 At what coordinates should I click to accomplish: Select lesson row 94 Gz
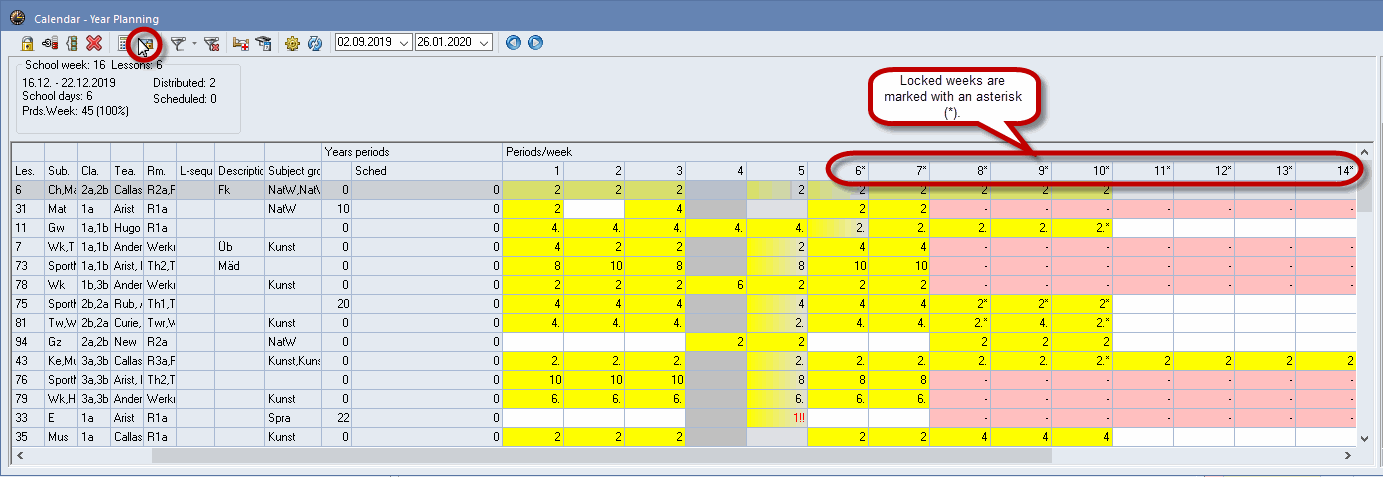[684, 341]
